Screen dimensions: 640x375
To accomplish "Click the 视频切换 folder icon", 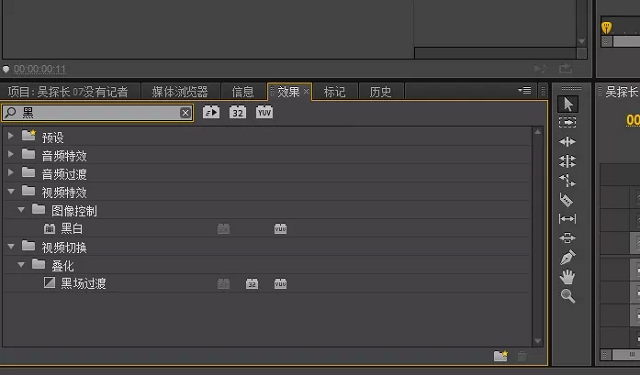I will point(28,246).
